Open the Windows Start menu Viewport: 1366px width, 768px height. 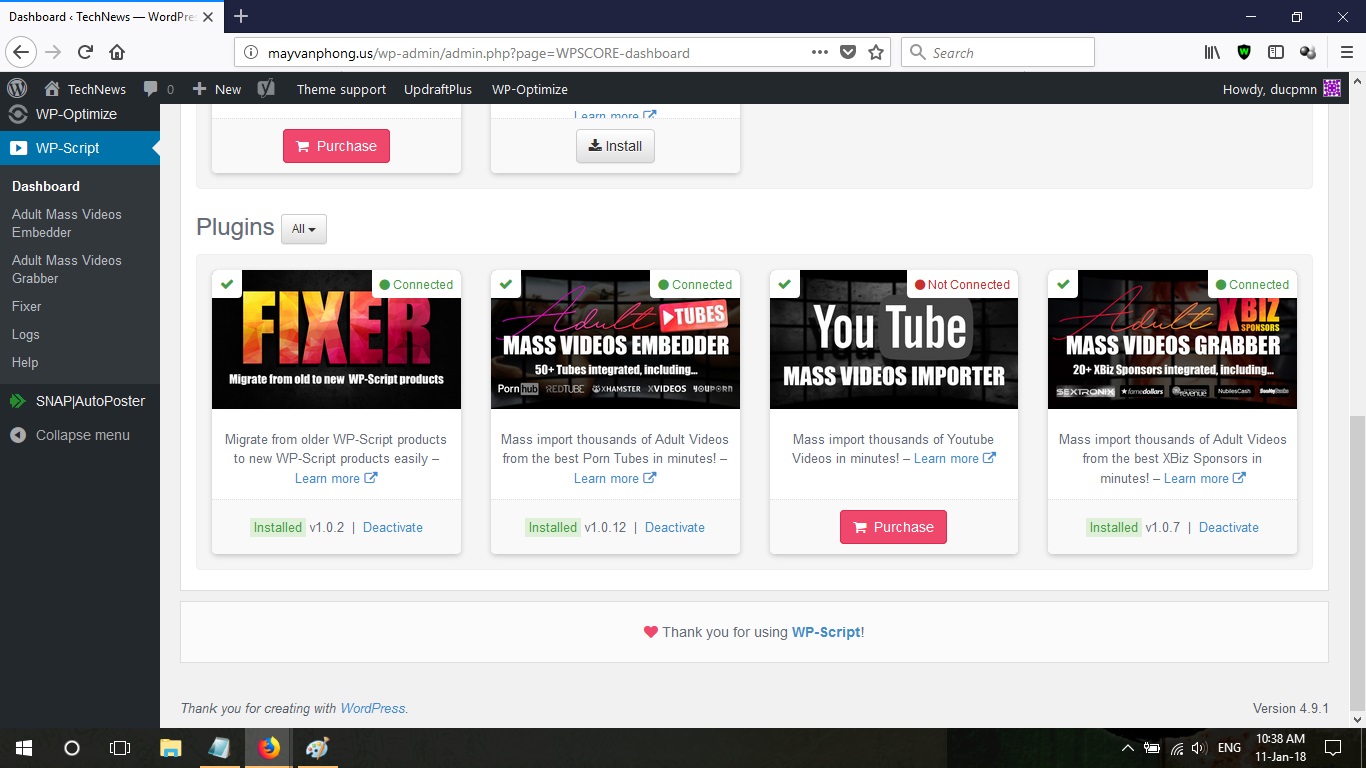point(24,748)
